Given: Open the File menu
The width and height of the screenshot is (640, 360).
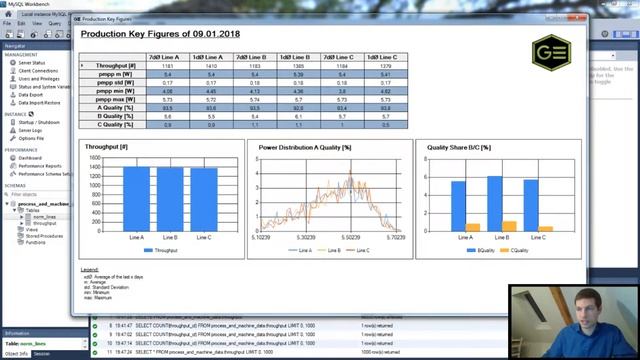Looking at the screenshot, I should [7, 24].
